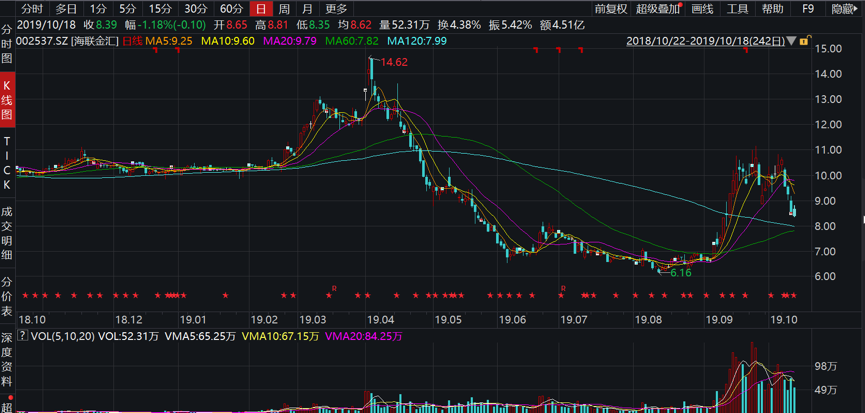Screen dimensions: 865x413
Task: Click the 19.05 label on the time axis
Action: click(448, 318)
